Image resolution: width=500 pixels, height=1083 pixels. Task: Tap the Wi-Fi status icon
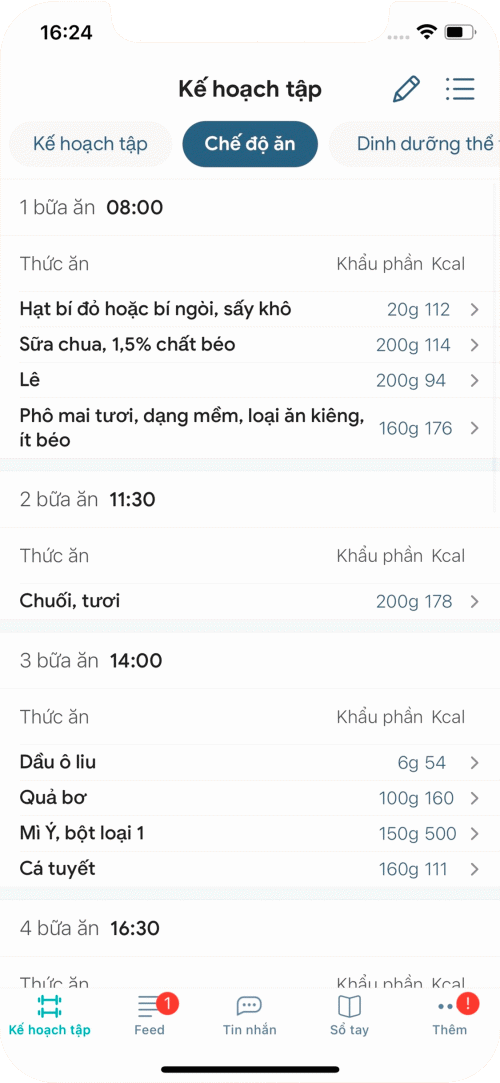pos(427,31)
